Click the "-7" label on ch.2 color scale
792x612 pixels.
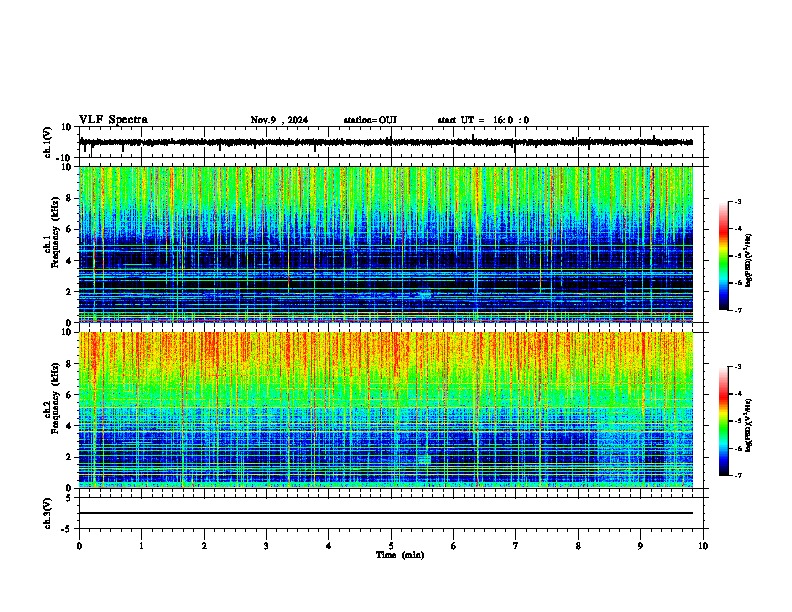(738, 475)
